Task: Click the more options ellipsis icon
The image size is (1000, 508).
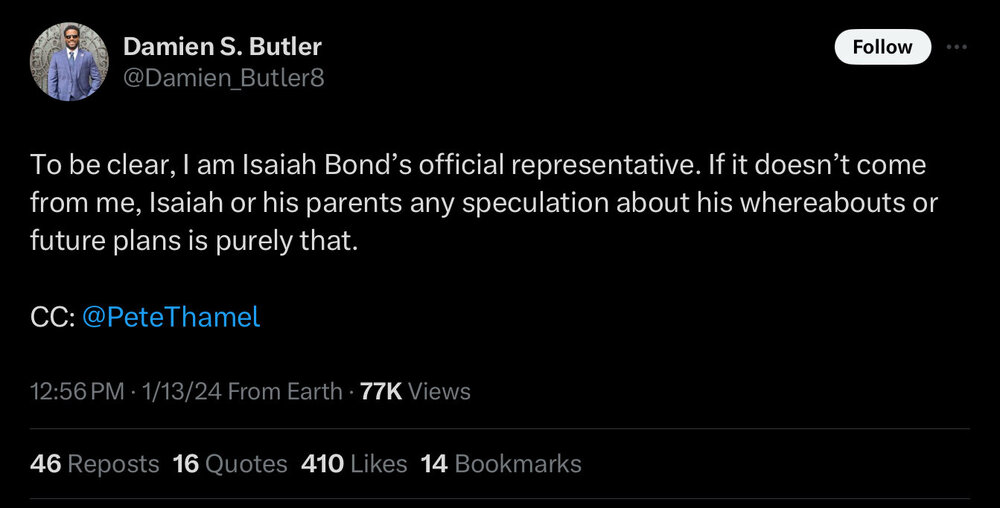Action: click(x=957, y=47)
